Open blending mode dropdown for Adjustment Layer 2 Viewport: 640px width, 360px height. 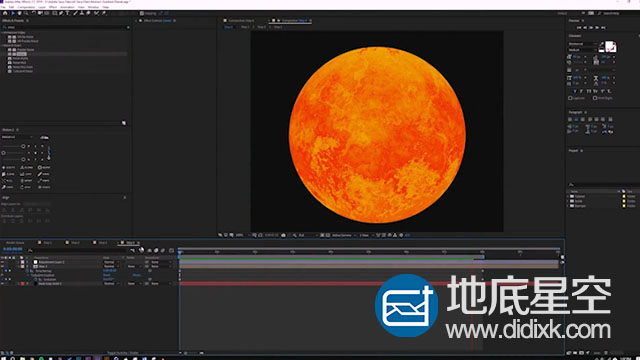pyautogui.click(x=111, y=262)
